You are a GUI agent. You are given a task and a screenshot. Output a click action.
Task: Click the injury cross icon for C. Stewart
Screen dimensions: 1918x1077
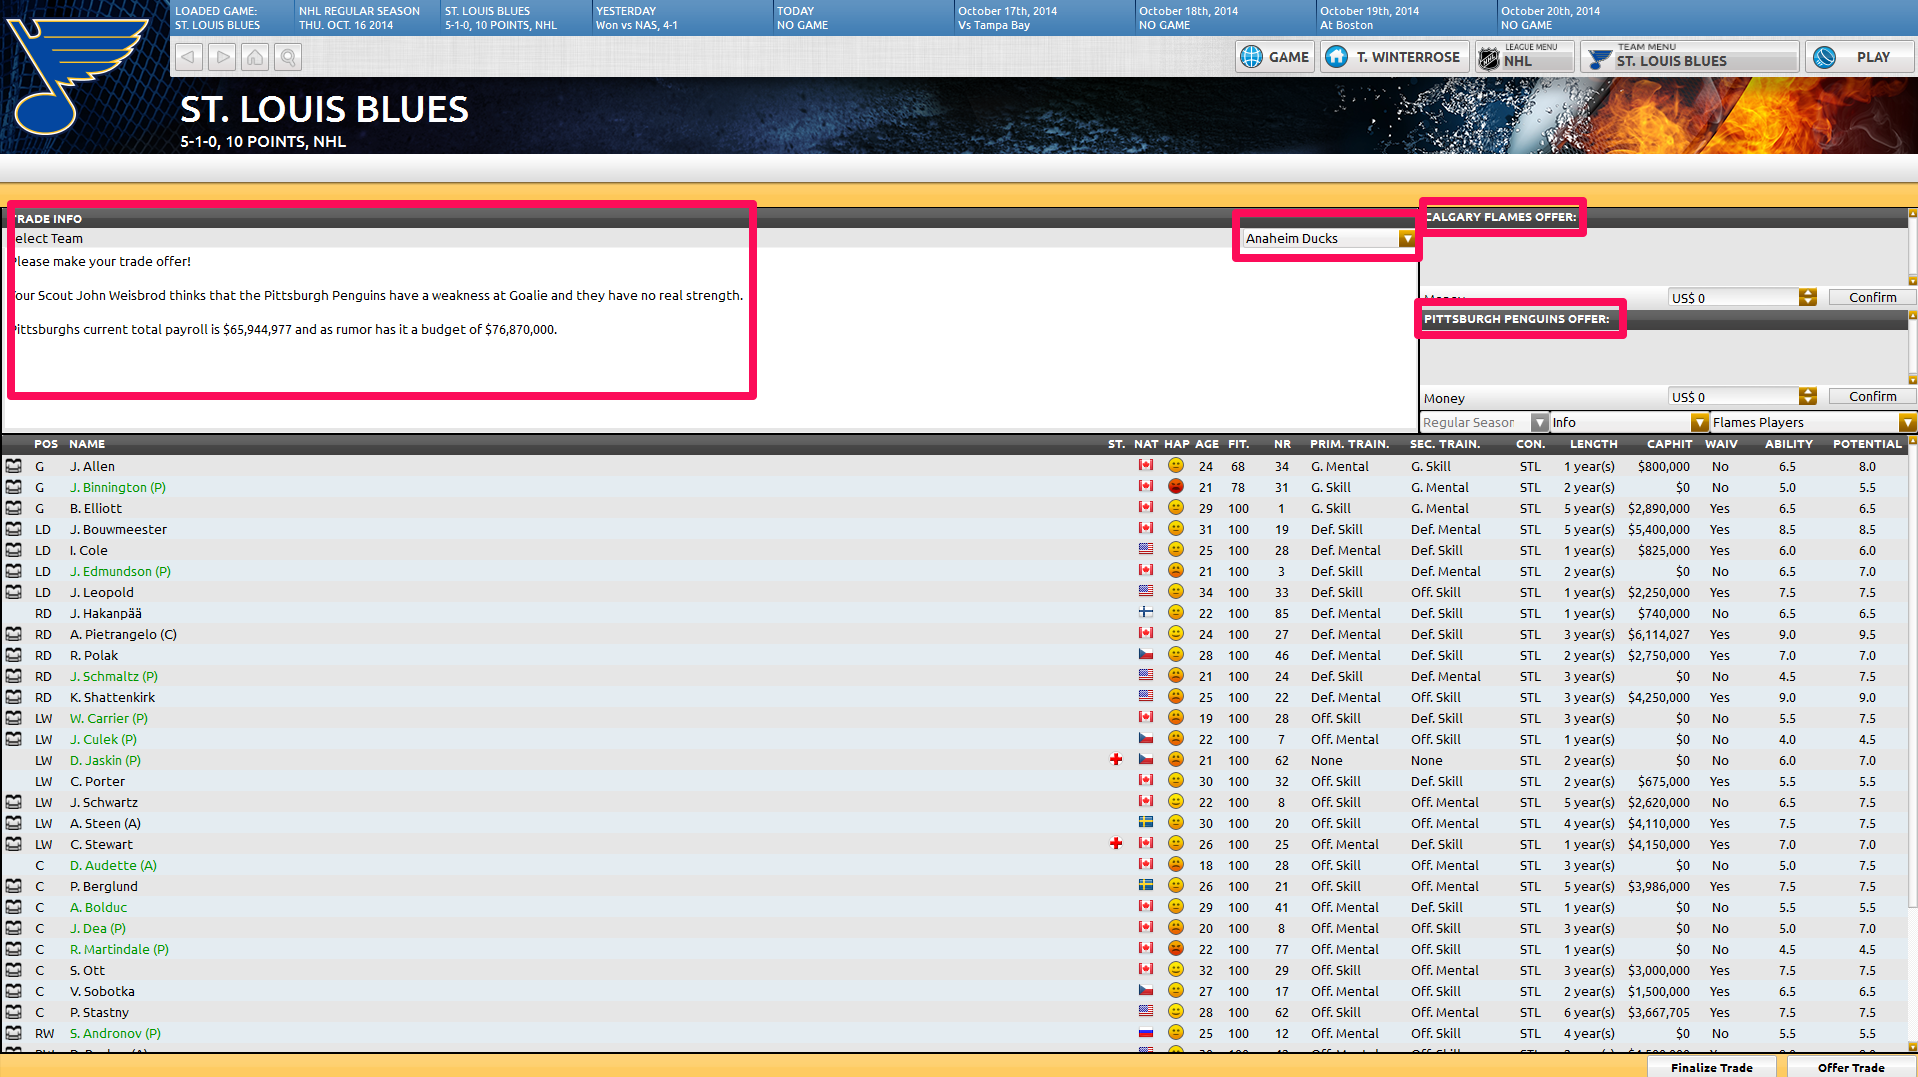tap(1116, 844)
